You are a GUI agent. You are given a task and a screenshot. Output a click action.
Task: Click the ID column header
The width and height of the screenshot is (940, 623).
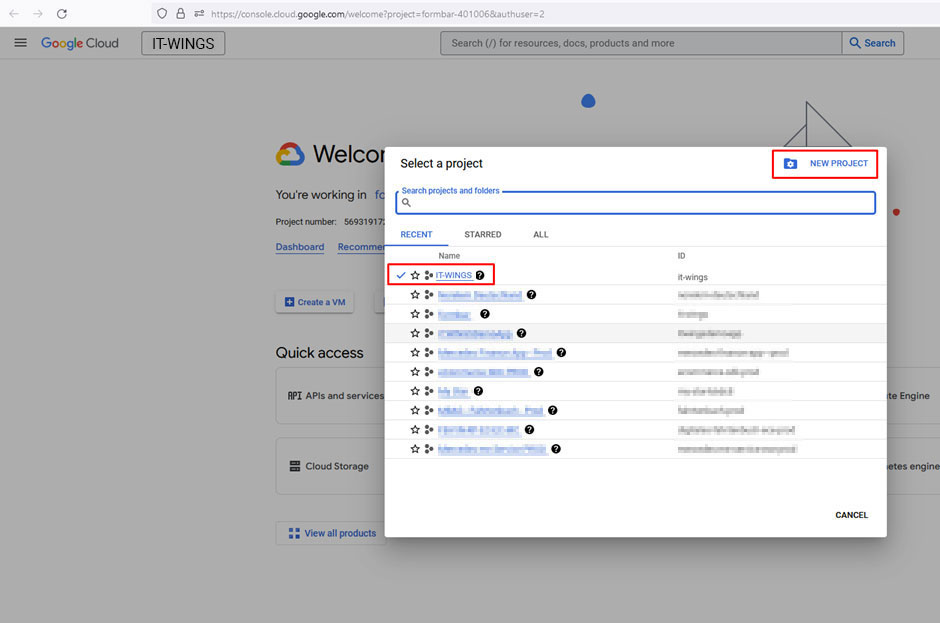tap(681, 255)
